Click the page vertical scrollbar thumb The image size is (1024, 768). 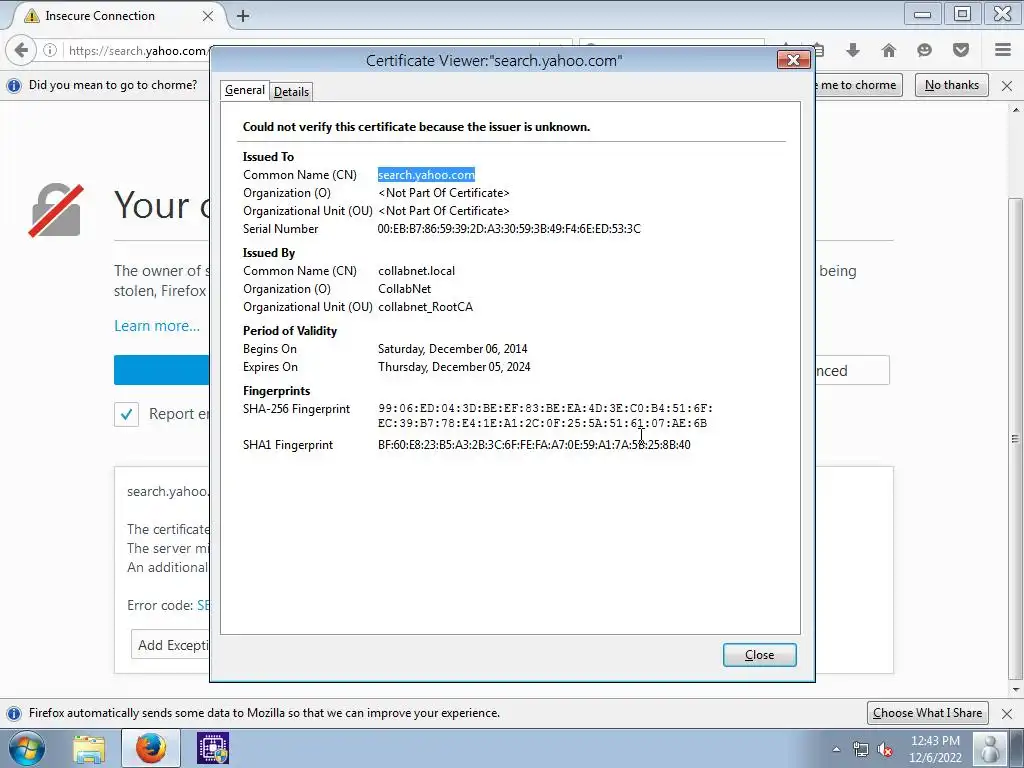(1015, 439)
